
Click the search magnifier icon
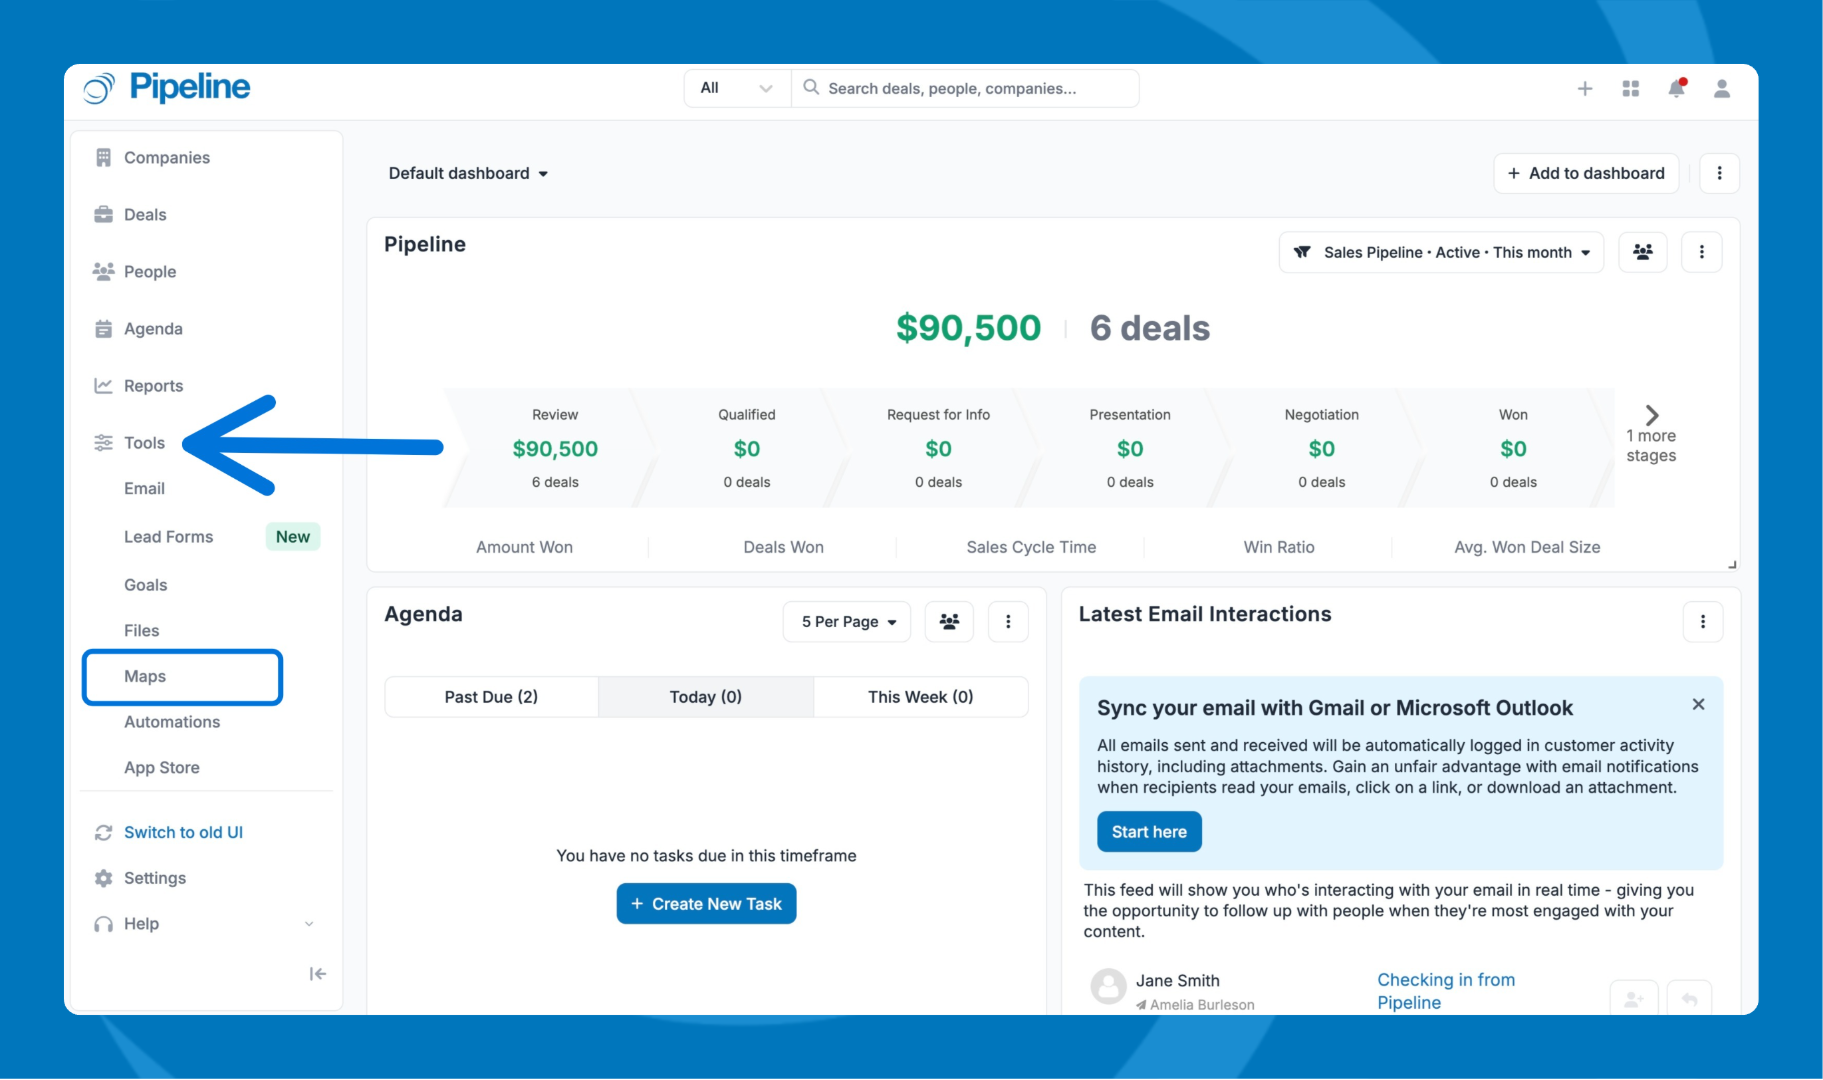pos(811,87)
